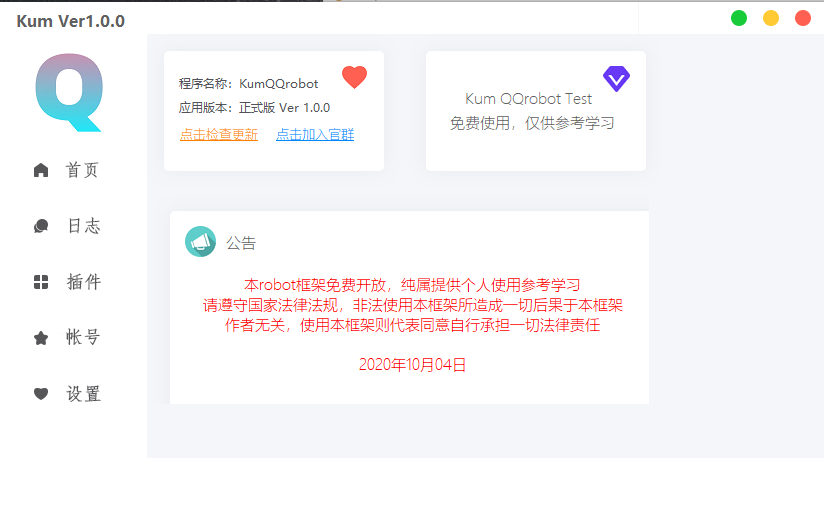824x517 pixels.
Task: Click the chat bubble icon beside 日志
Action: (x=41, y=226)
